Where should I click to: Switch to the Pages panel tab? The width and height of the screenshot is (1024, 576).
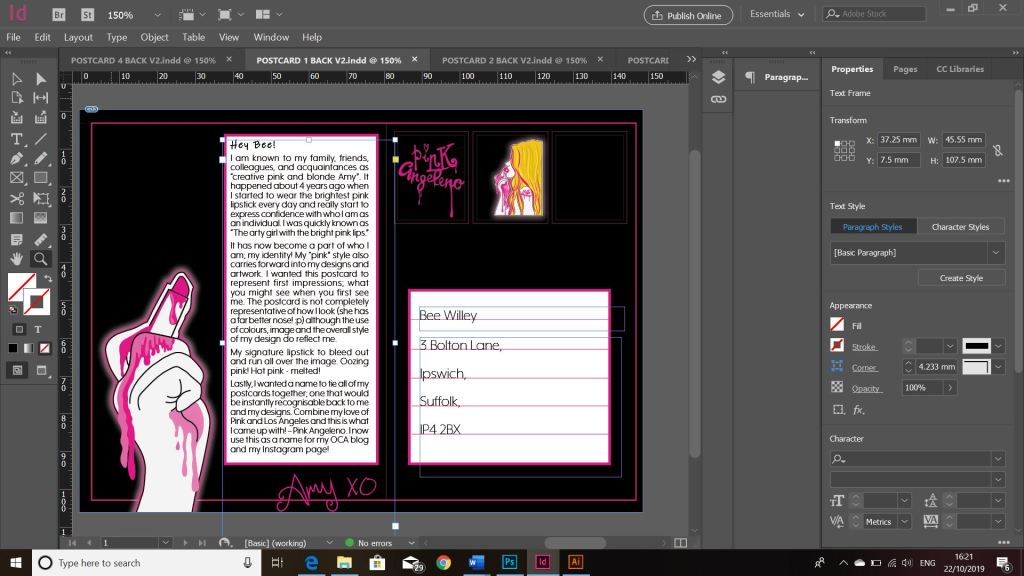click(905, 69)
